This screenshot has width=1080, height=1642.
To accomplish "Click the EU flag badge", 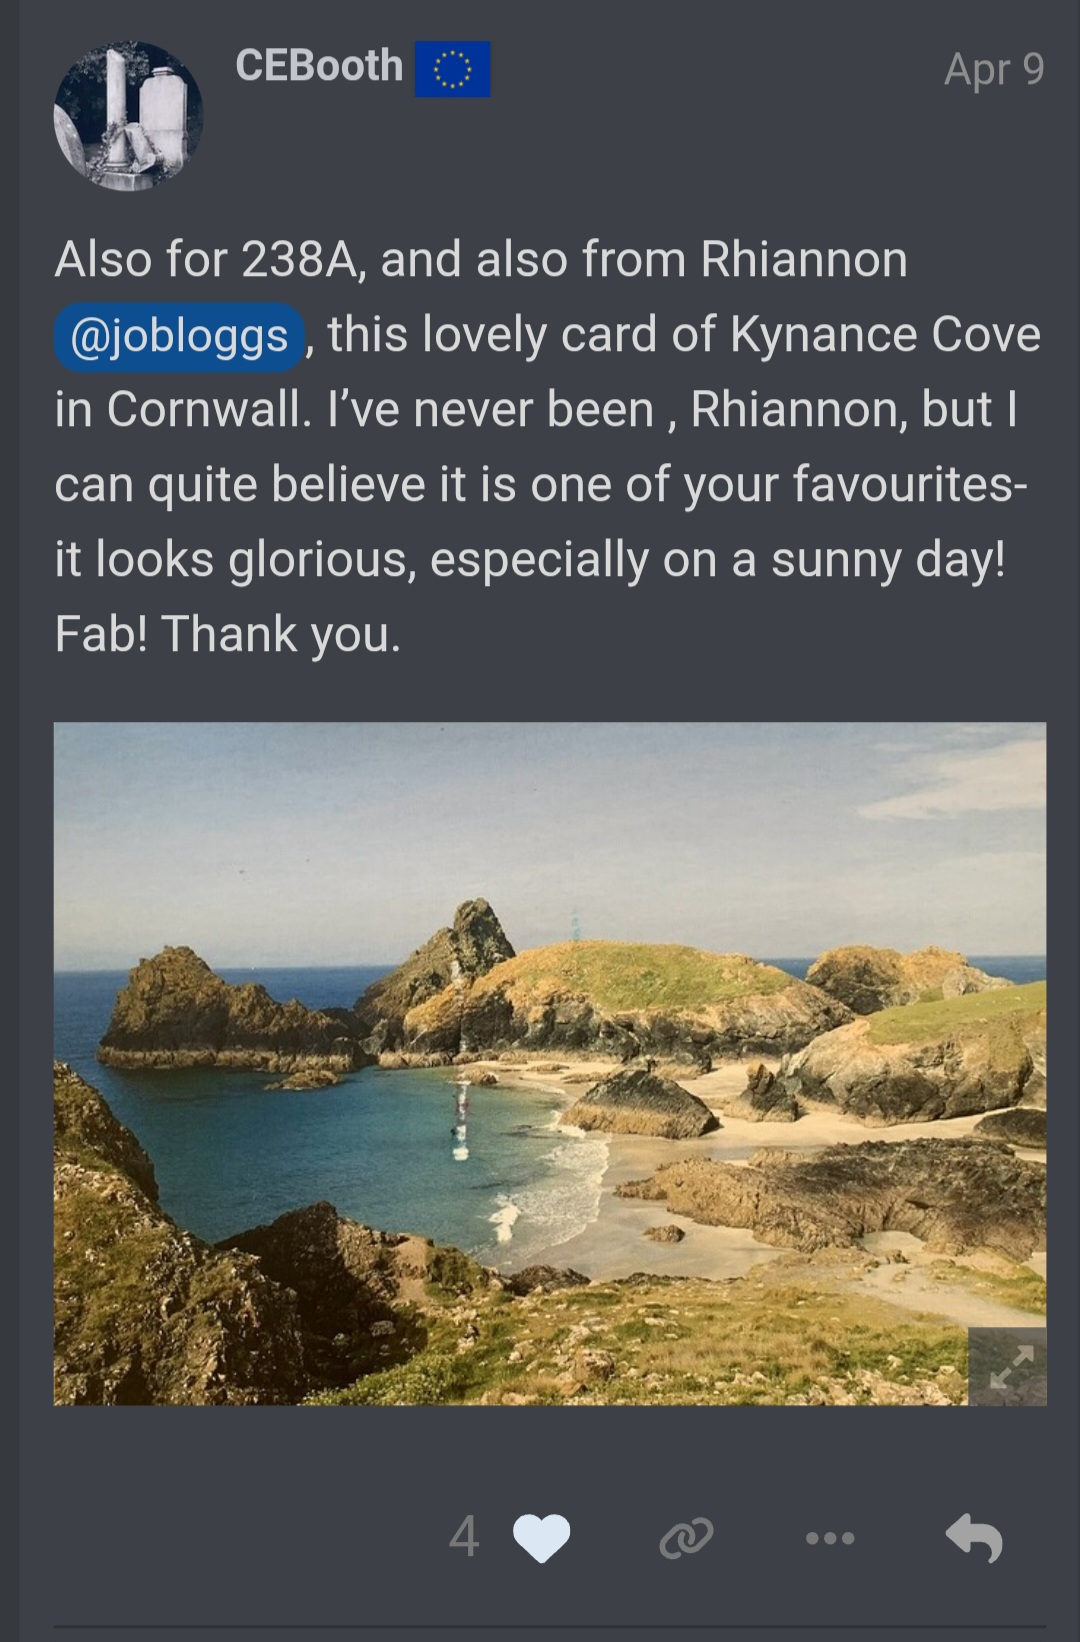I will pos(453,69).
